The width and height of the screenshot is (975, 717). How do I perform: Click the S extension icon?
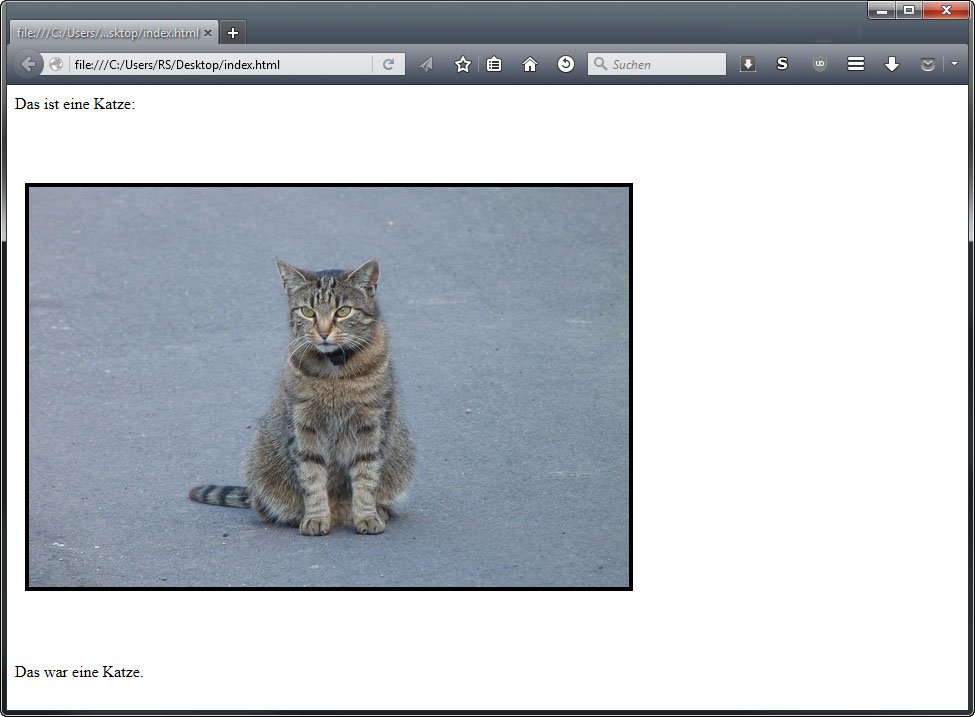click(x=782, y=64)
